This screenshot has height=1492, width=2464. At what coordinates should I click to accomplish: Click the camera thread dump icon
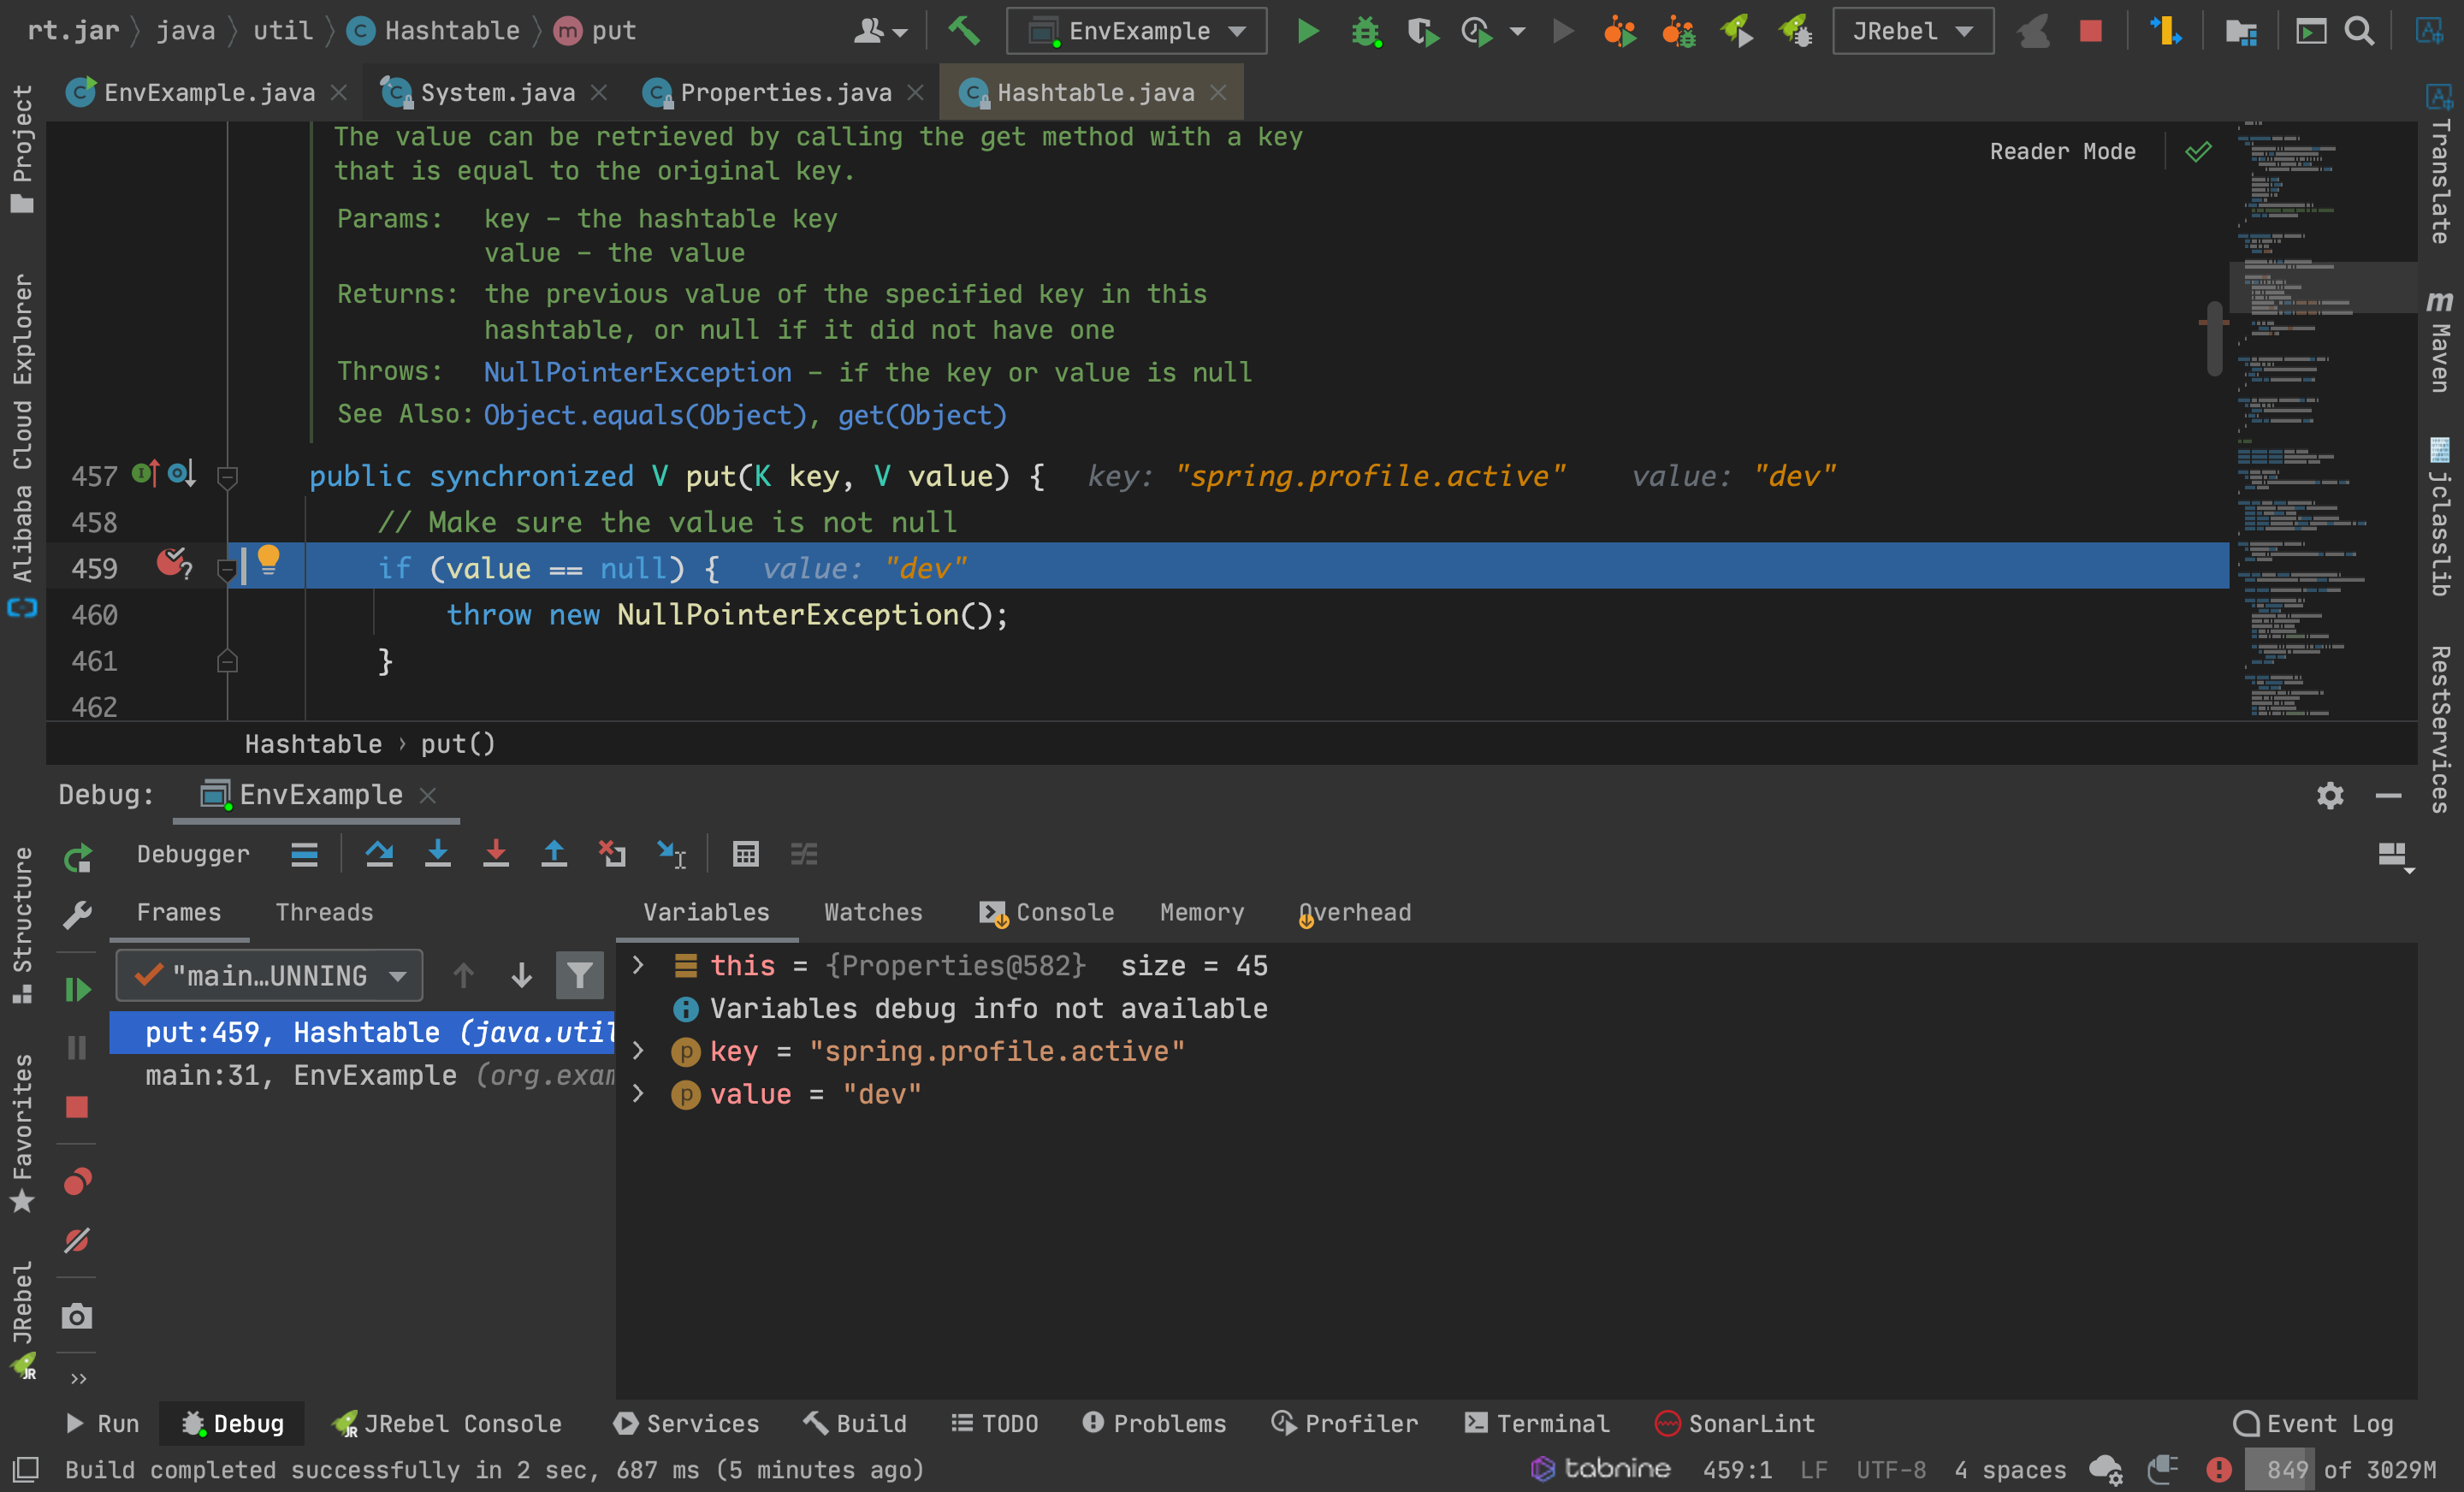click(77, 1316)
